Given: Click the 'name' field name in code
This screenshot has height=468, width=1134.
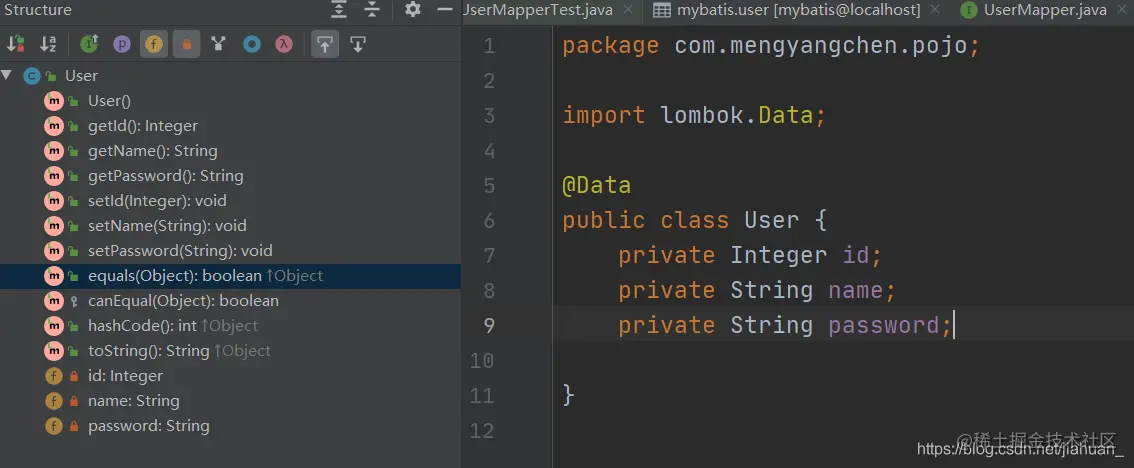Looking at the screenshot, I should (x=856, y=290).
